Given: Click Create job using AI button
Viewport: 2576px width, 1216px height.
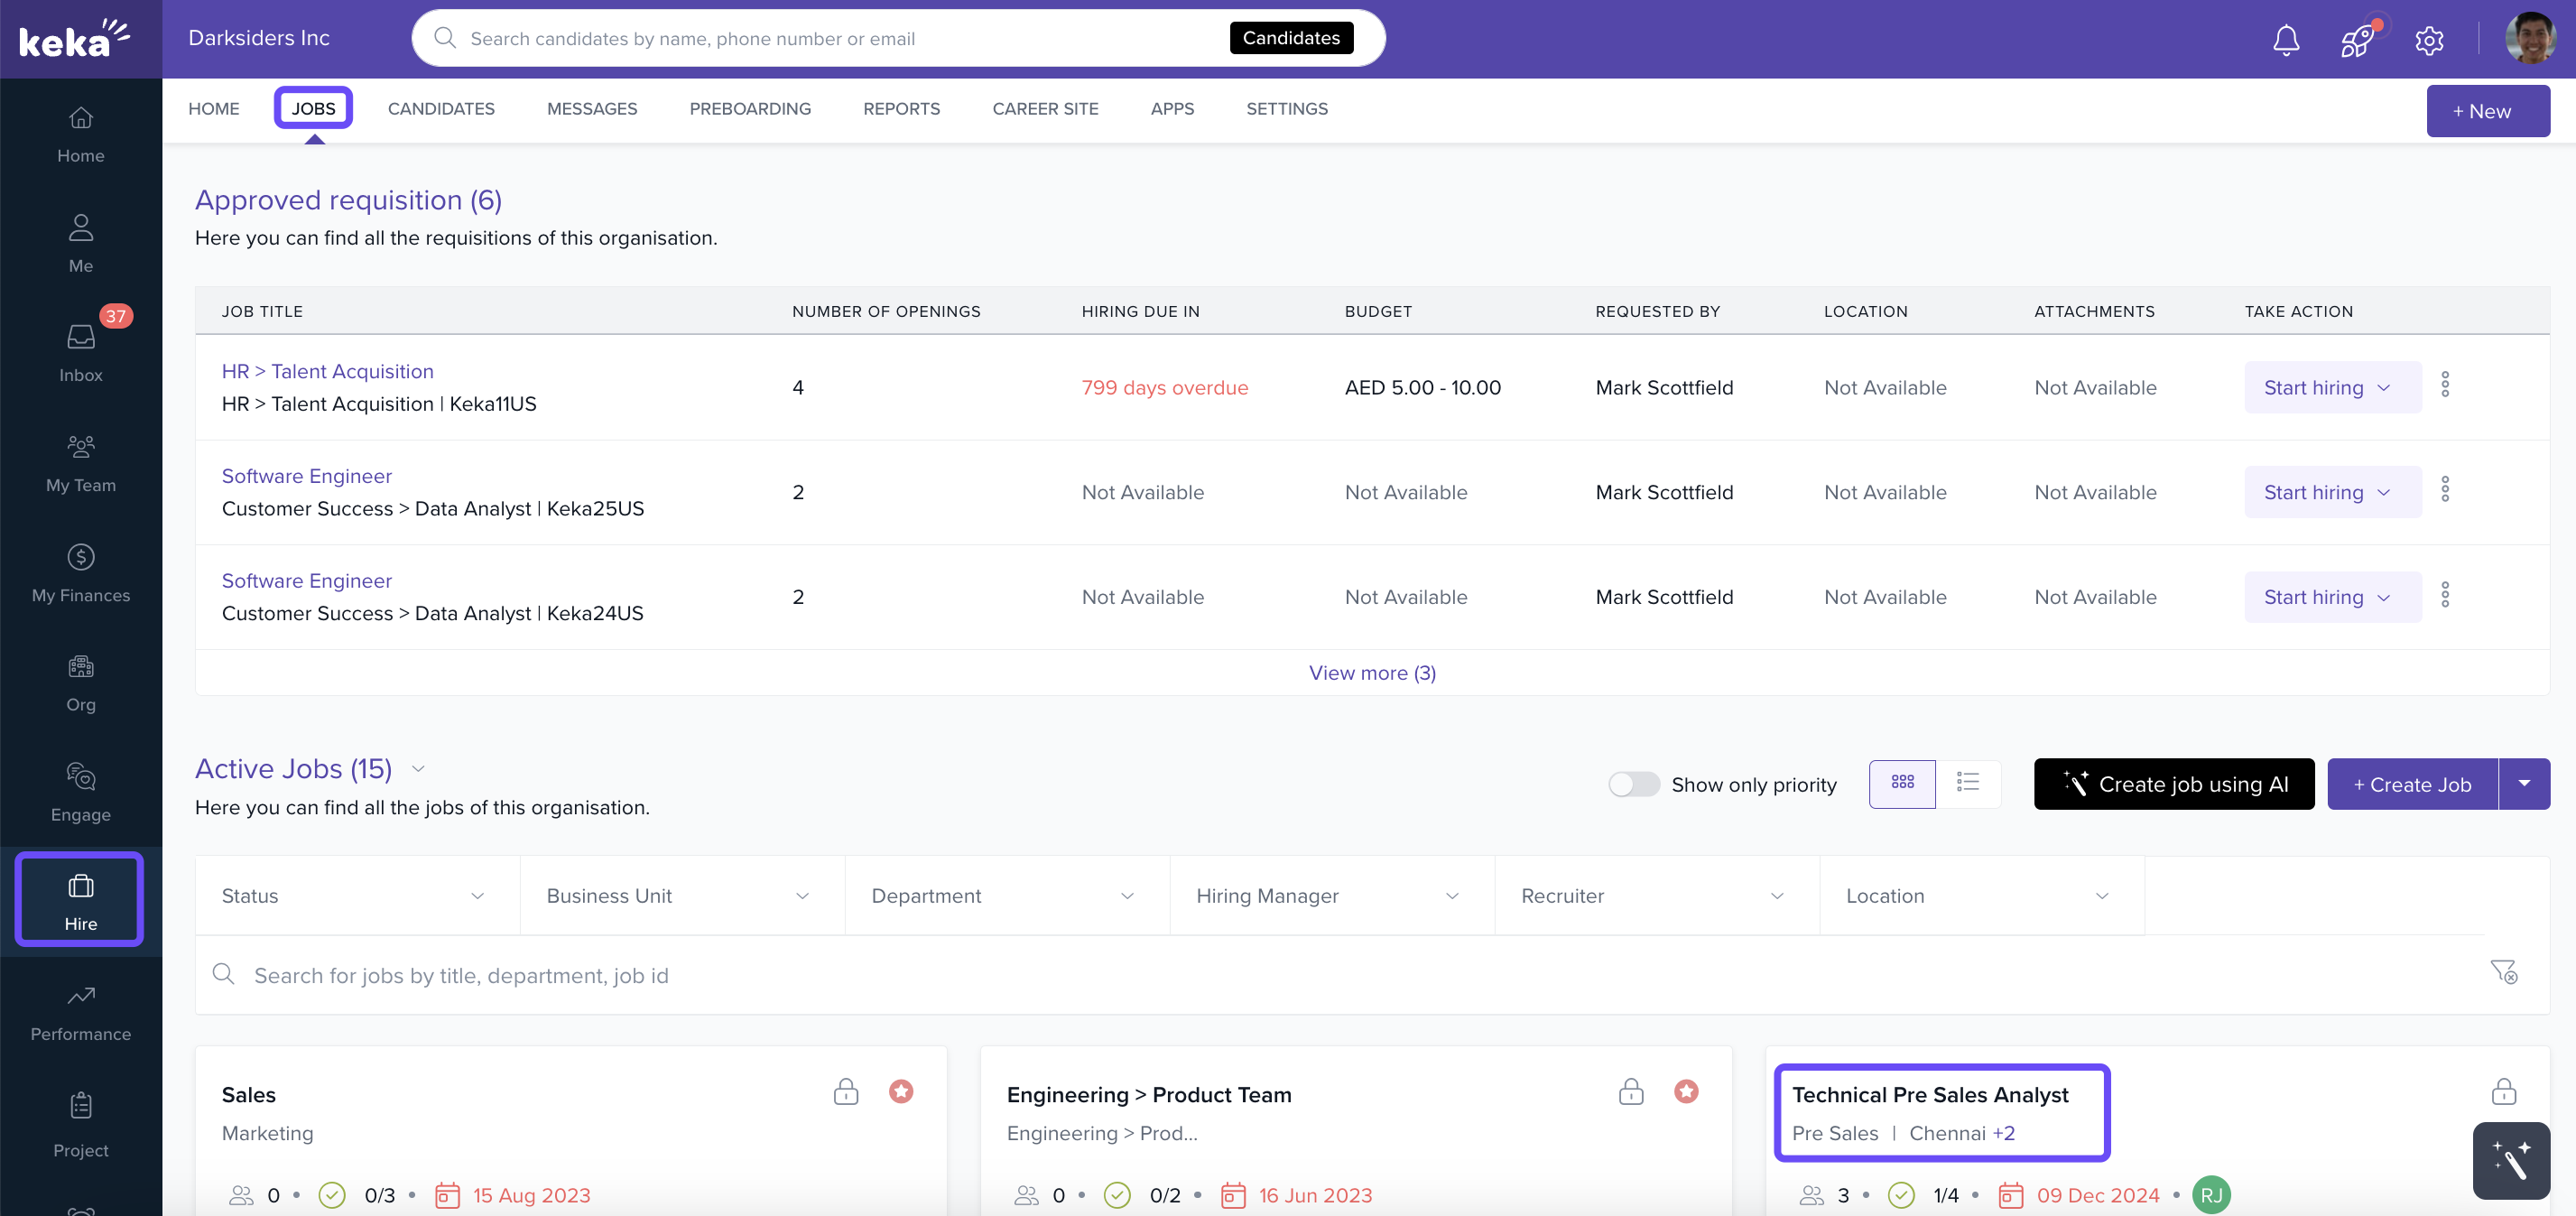Looking at the screenshot, I should (2173, 784).
